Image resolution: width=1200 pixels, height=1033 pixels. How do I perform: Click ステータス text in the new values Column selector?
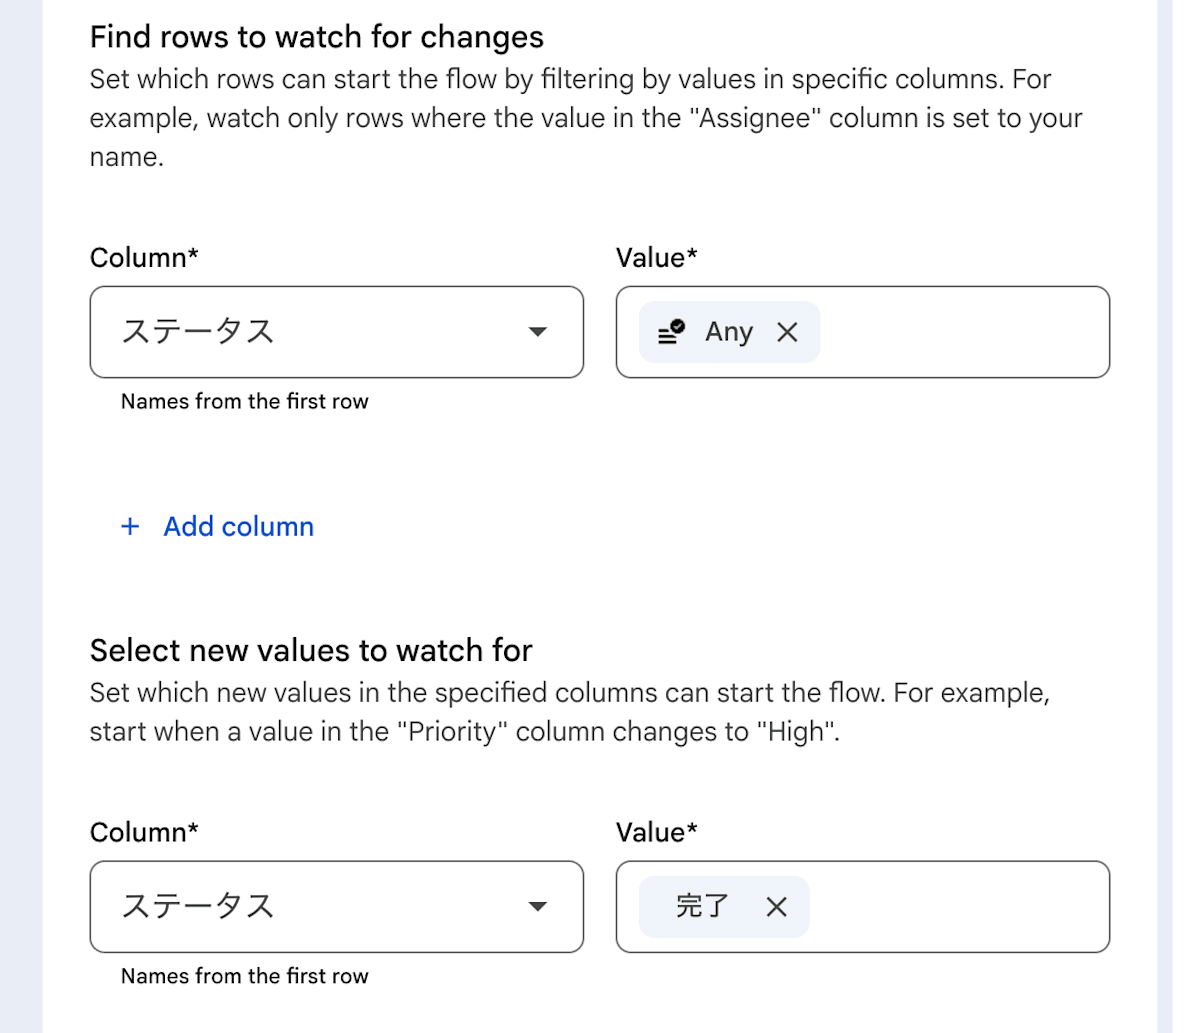pyautogui.click(x=198, y=907)
